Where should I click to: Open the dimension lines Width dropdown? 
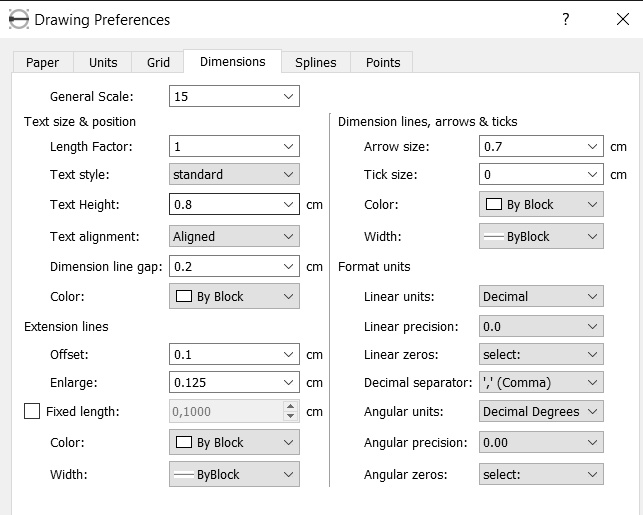541,237
